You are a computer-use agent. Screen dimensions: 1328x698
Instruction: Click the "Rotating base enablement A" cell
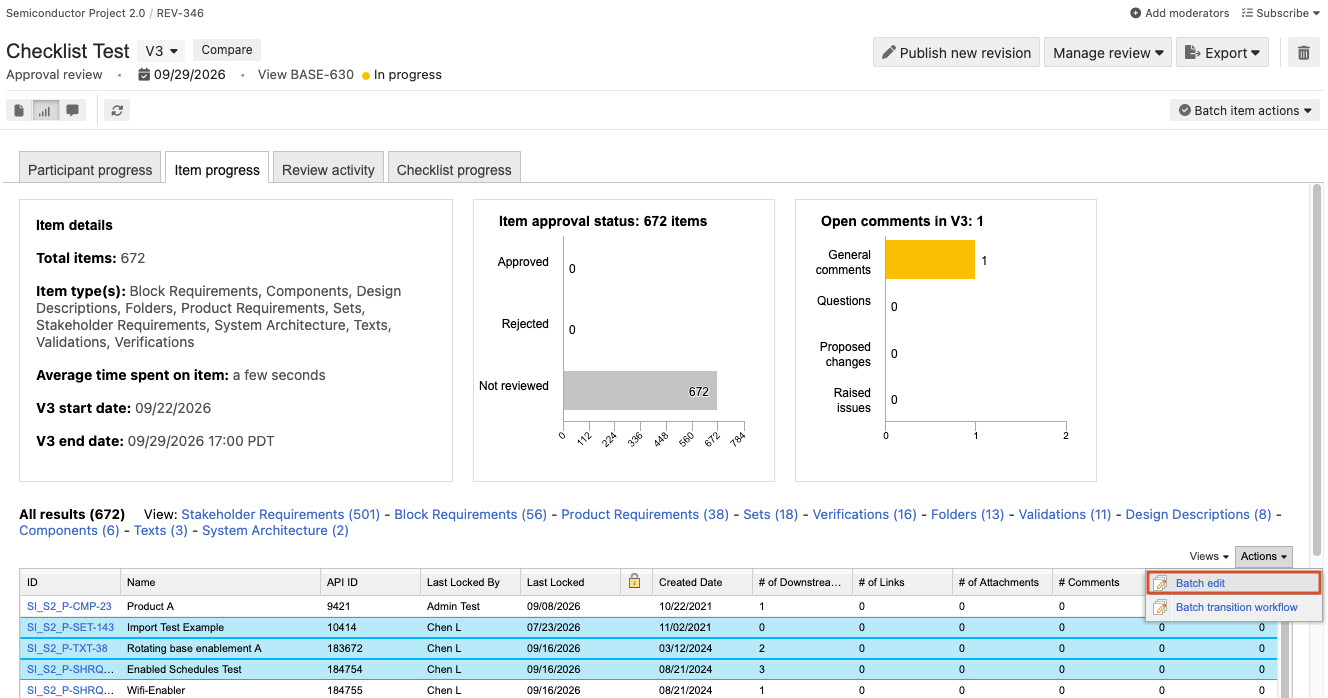point(220,648)
